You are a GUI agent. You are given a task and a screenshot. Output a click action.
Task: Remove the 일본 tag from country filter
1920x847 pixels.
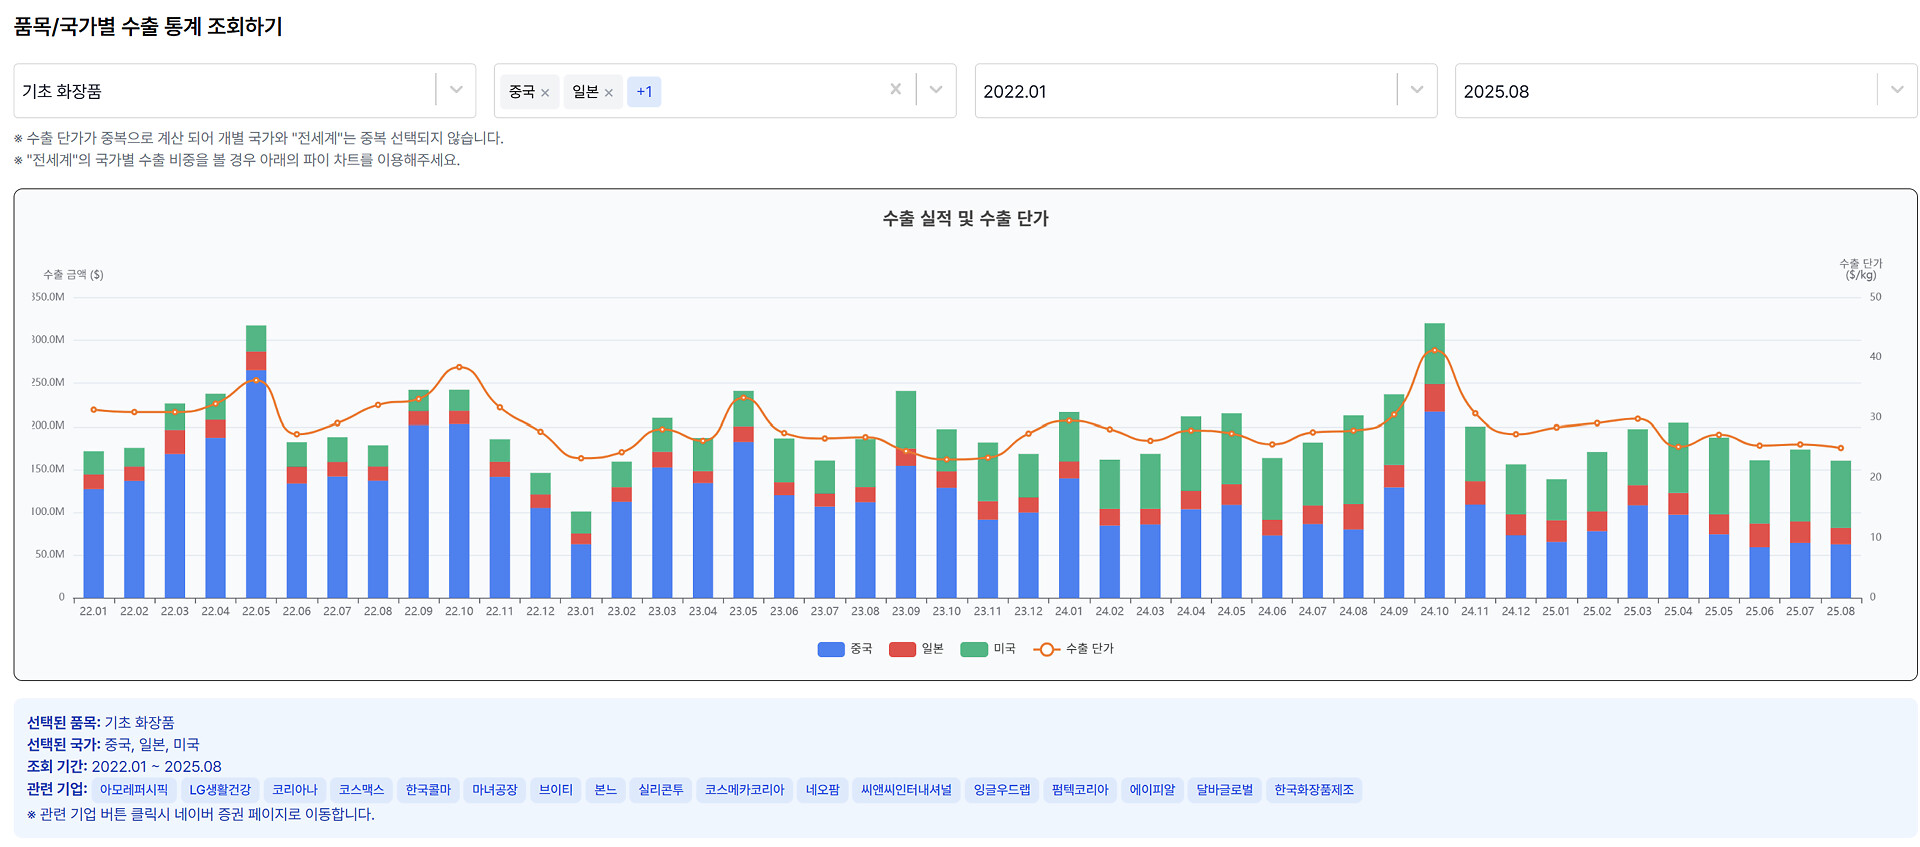608,93
